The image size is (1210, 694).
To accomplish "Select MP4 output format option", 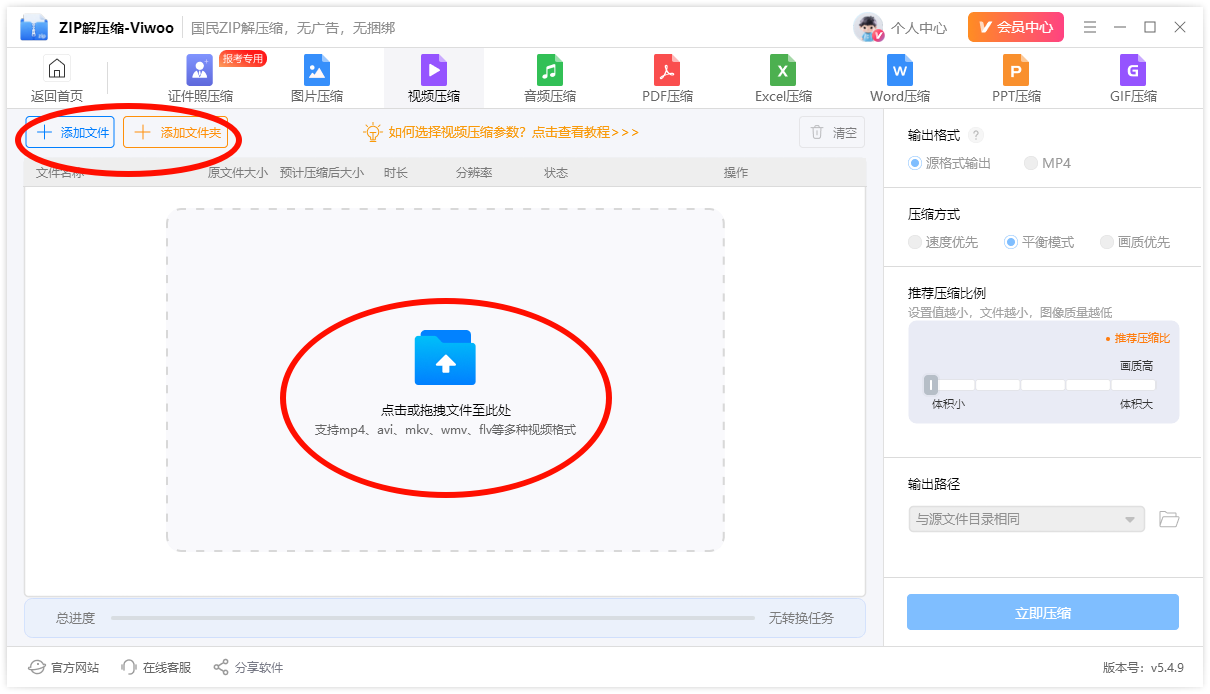I will tap(1047, 163).
